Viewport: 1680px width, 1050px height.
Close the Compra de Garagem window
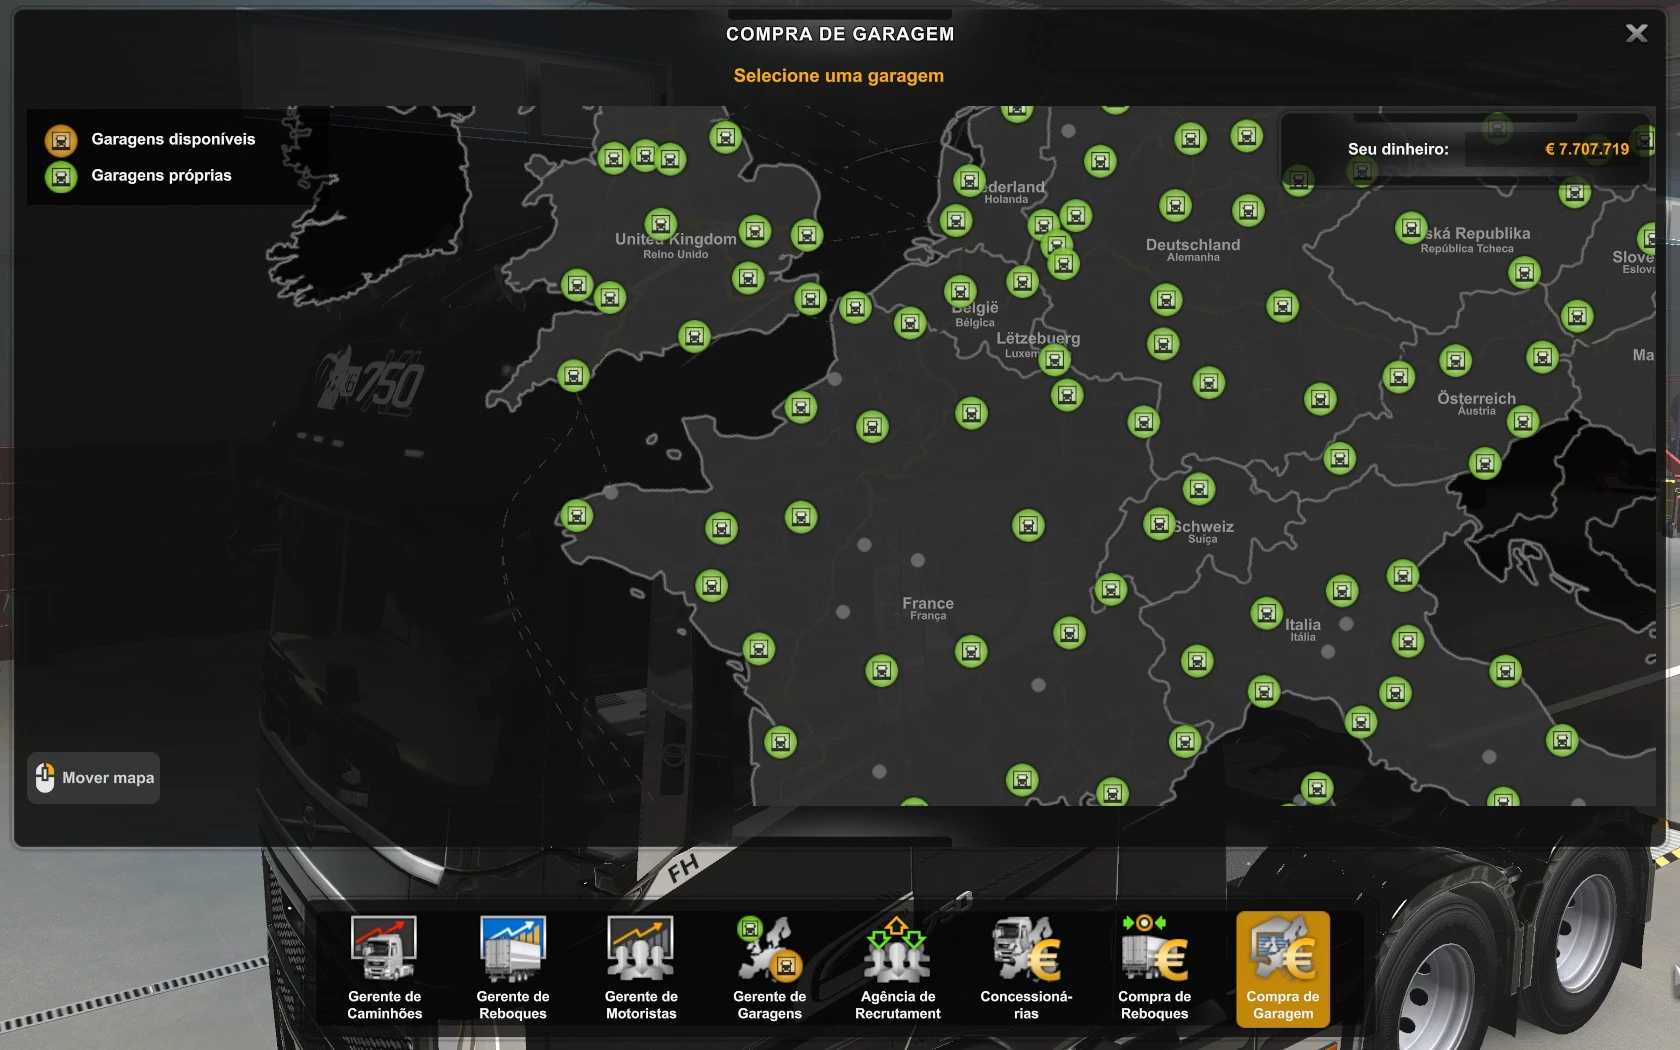1636,33
